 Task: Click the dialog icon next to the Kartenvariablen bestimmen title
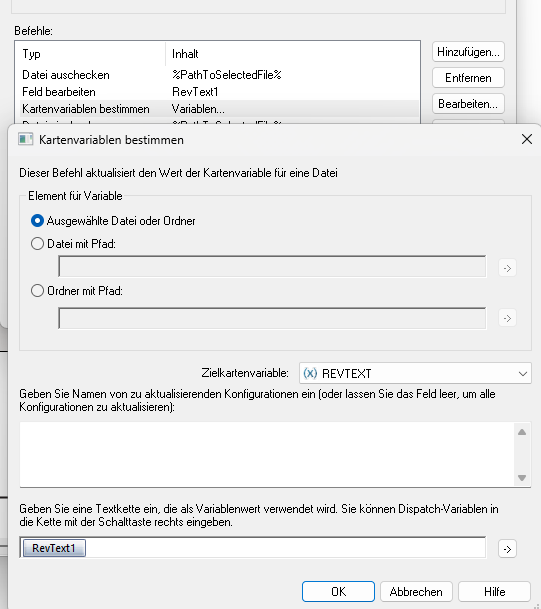(x=26, y=139)
